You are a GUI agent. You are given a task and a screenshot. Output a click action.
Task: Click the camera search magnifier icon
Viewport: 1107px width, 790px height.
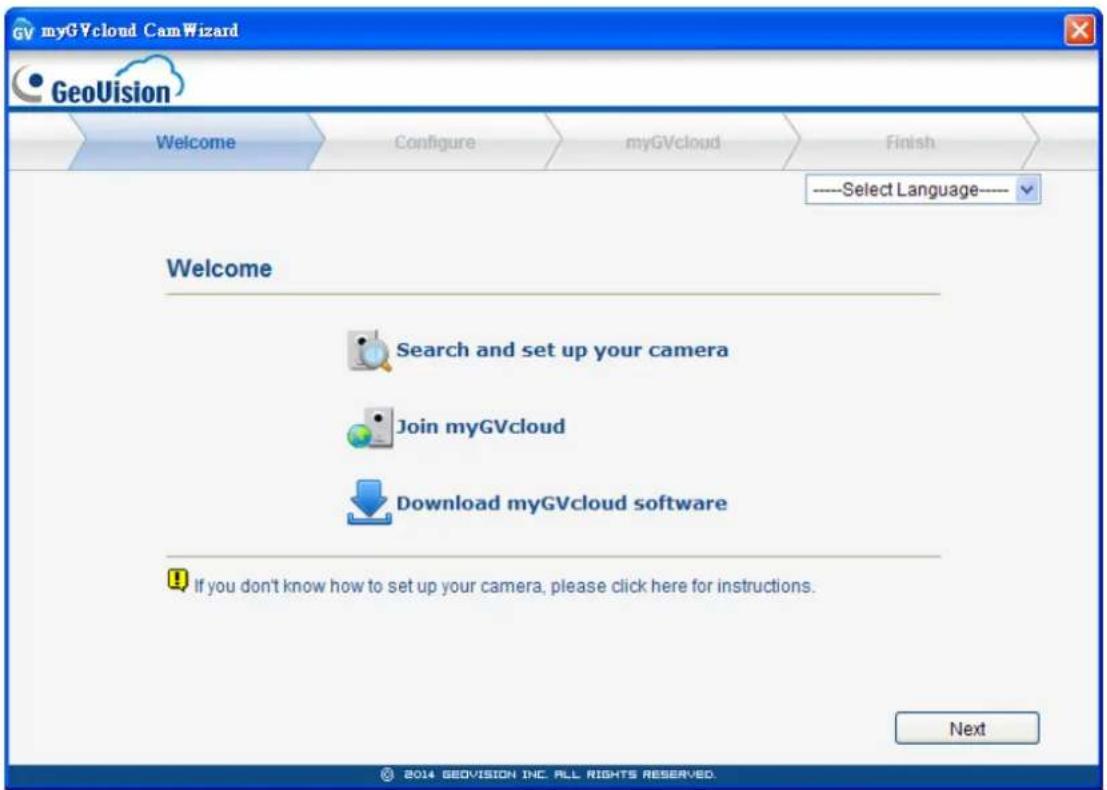point(369,350)
